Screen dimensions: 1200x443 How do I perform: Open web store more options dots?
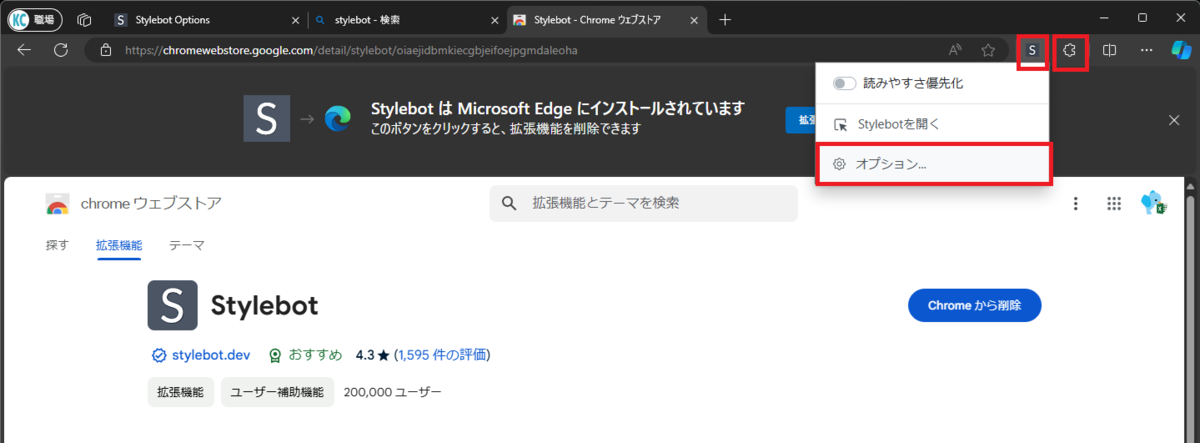point(1076,204)
